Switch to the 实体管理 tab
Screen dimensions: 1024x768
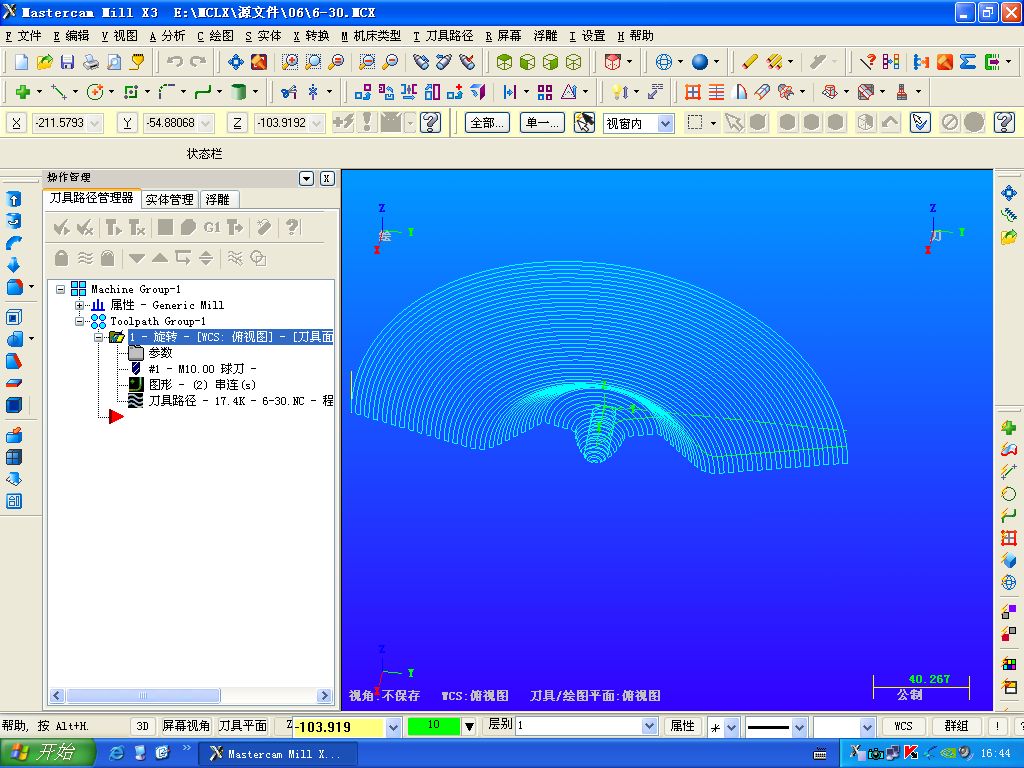[169, 199]
